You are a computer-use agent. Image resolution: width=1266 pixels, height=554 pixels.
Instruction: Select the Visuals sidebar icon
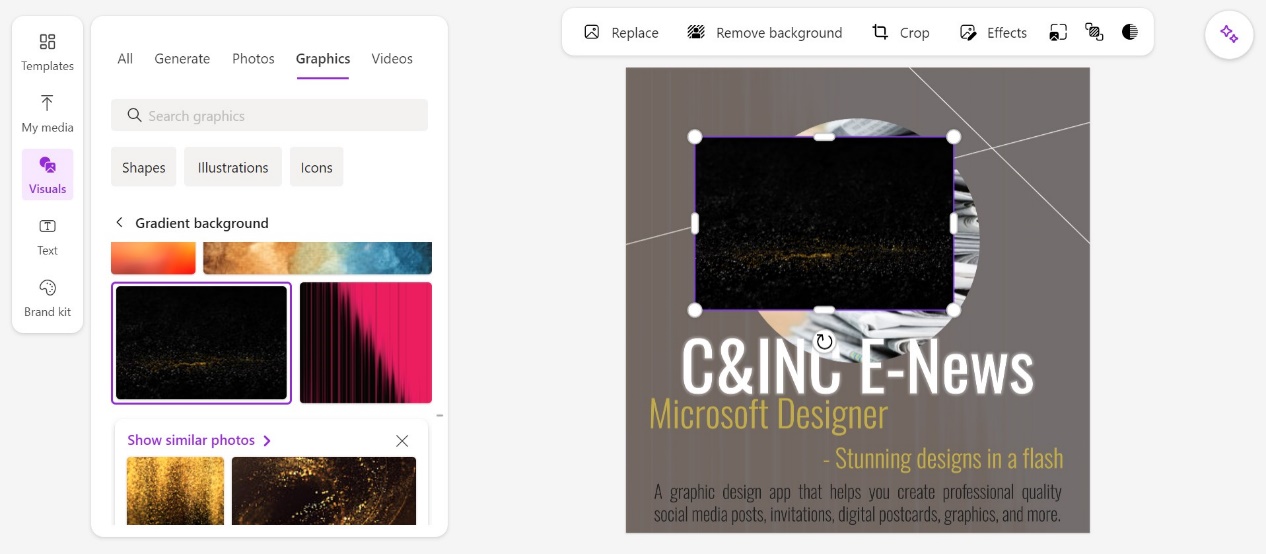(x=47, y=174)
